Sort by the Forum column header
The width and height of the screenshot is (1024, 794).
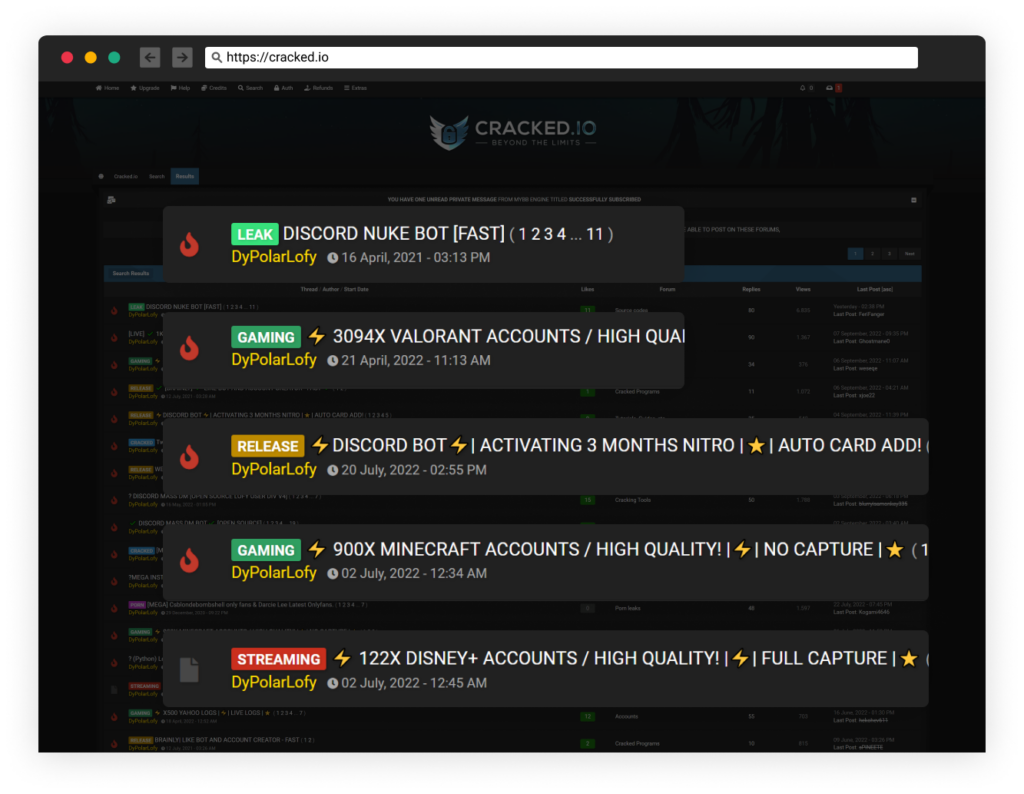[x=667, y=289]
